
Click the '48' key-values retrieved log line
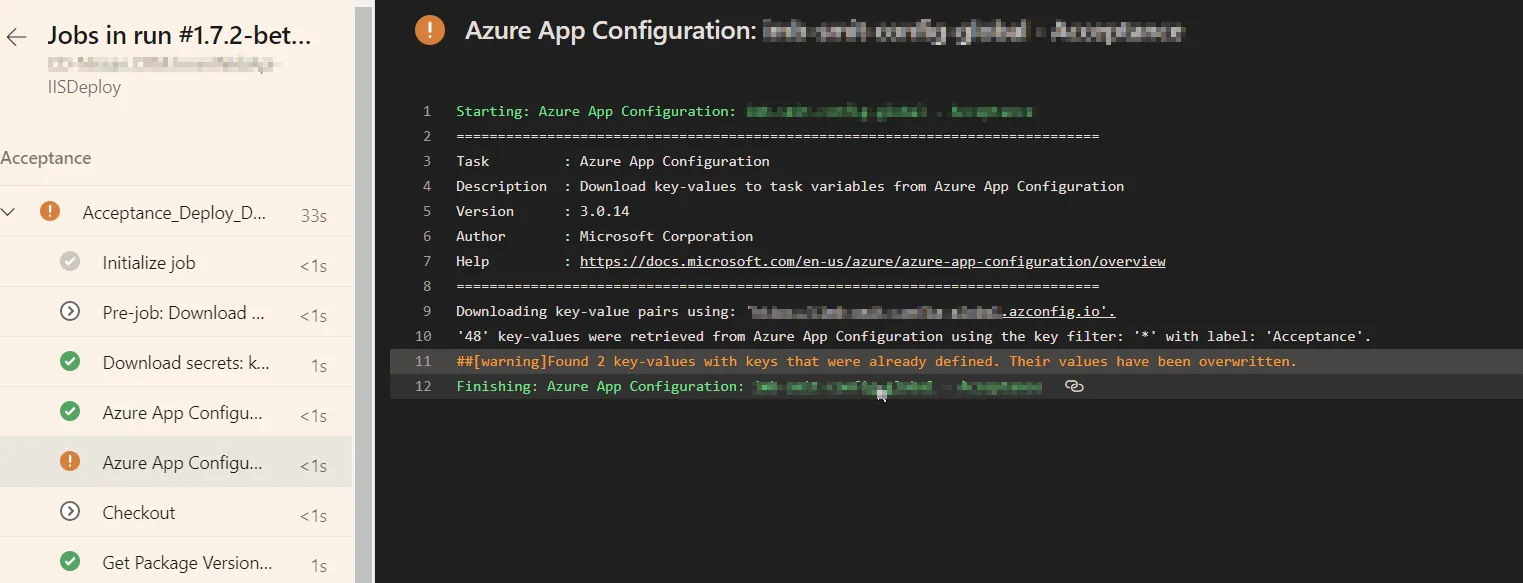pos(956,336)
